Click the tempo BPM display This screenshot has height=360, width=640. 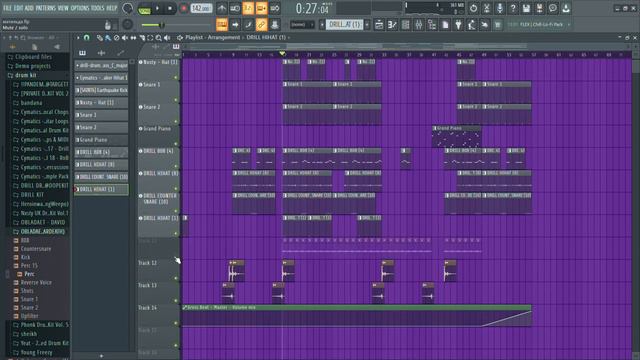click(201, 8)
